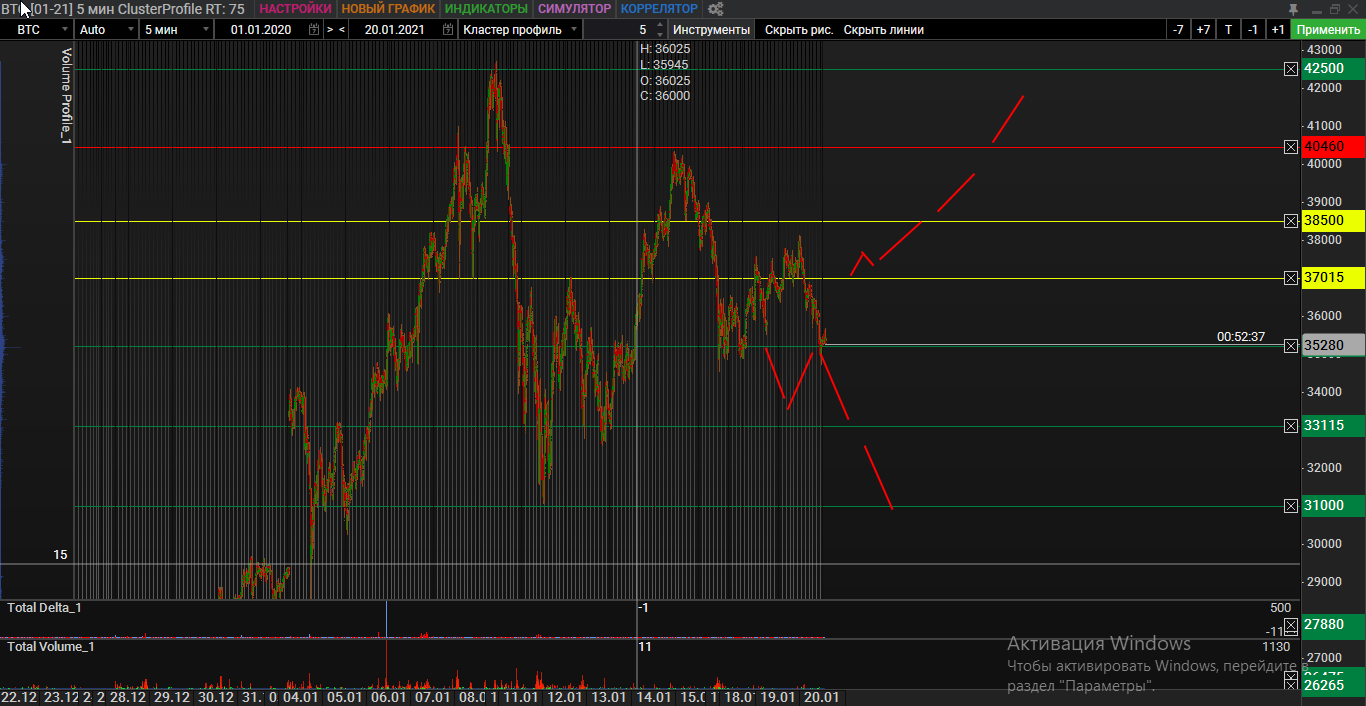Image resolution: width=1366 pixels, height=706 pixels.
Task: Open the НОВЫЙ ГРАФИК menu
Action: (388, 9)
